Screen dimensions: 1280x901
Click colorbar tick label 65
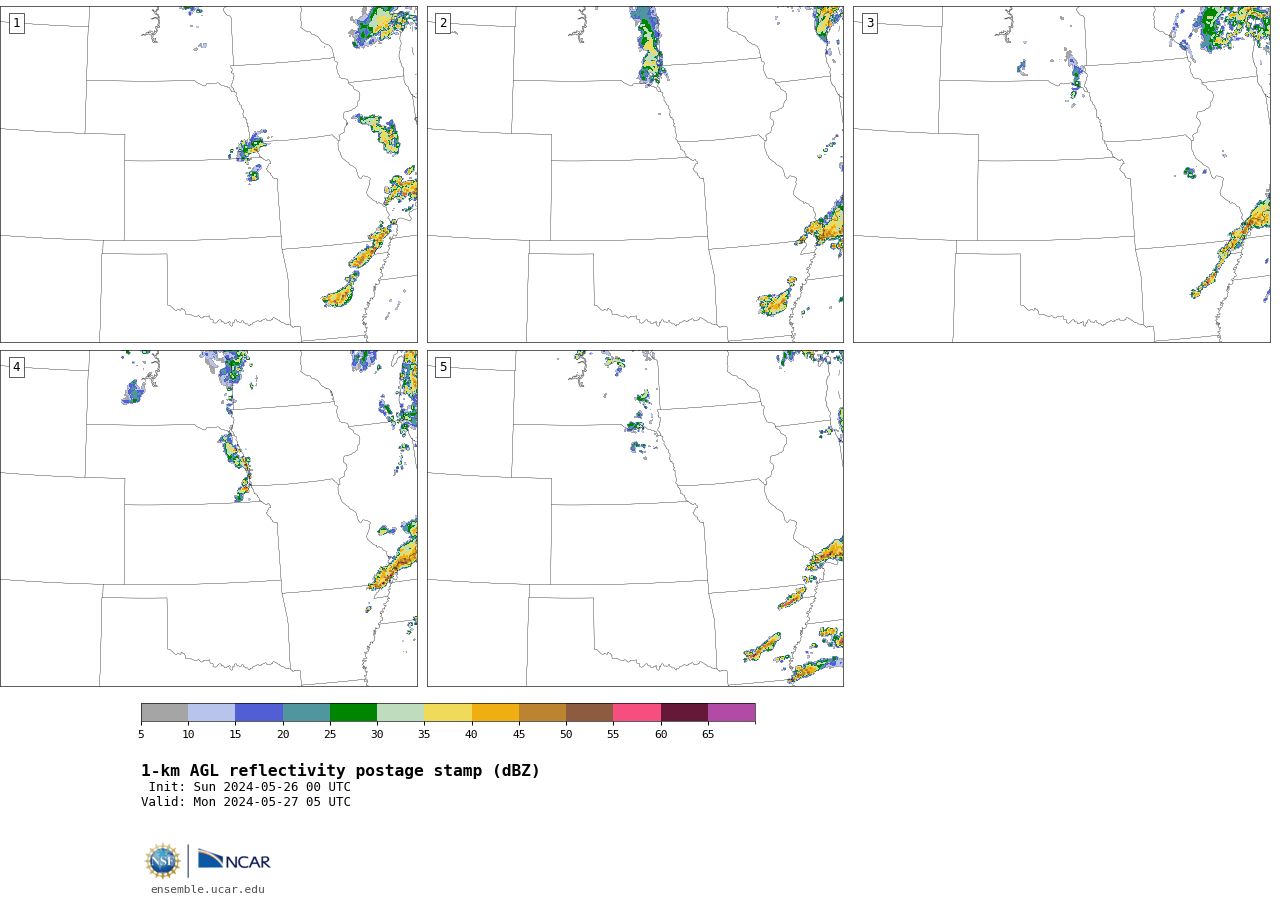click(x=708, y=735)
